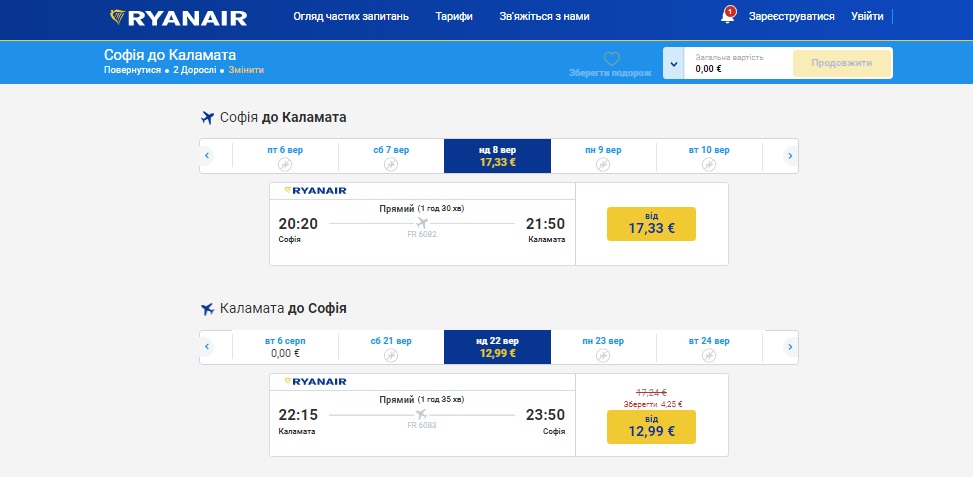Select the вт 6 серп return date tab
Screen dimensions: 973x477
click(x=285, y=347)
